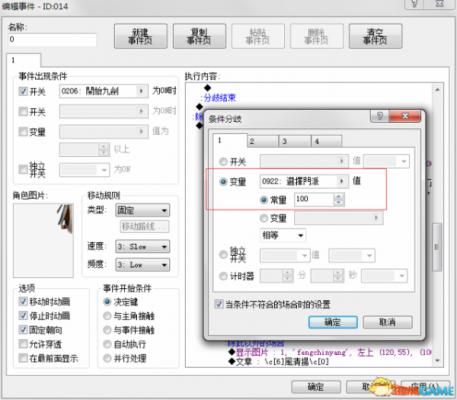Click the 名称 name input field

(x=52, y=39)
